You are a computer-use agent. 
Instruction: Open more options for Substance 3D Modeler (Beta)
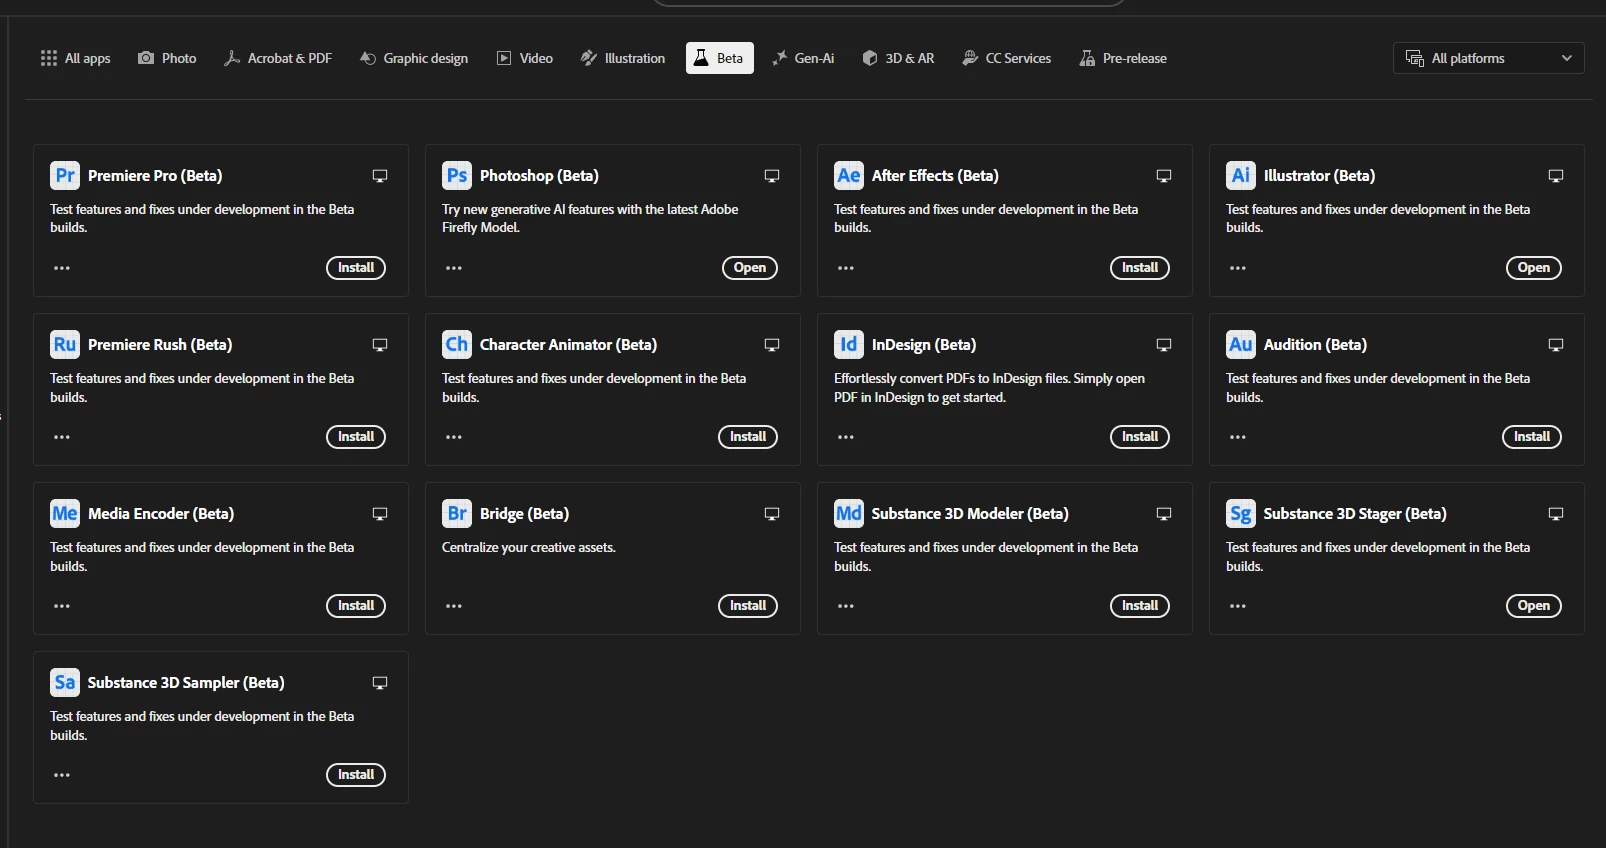tap(846, 606)
